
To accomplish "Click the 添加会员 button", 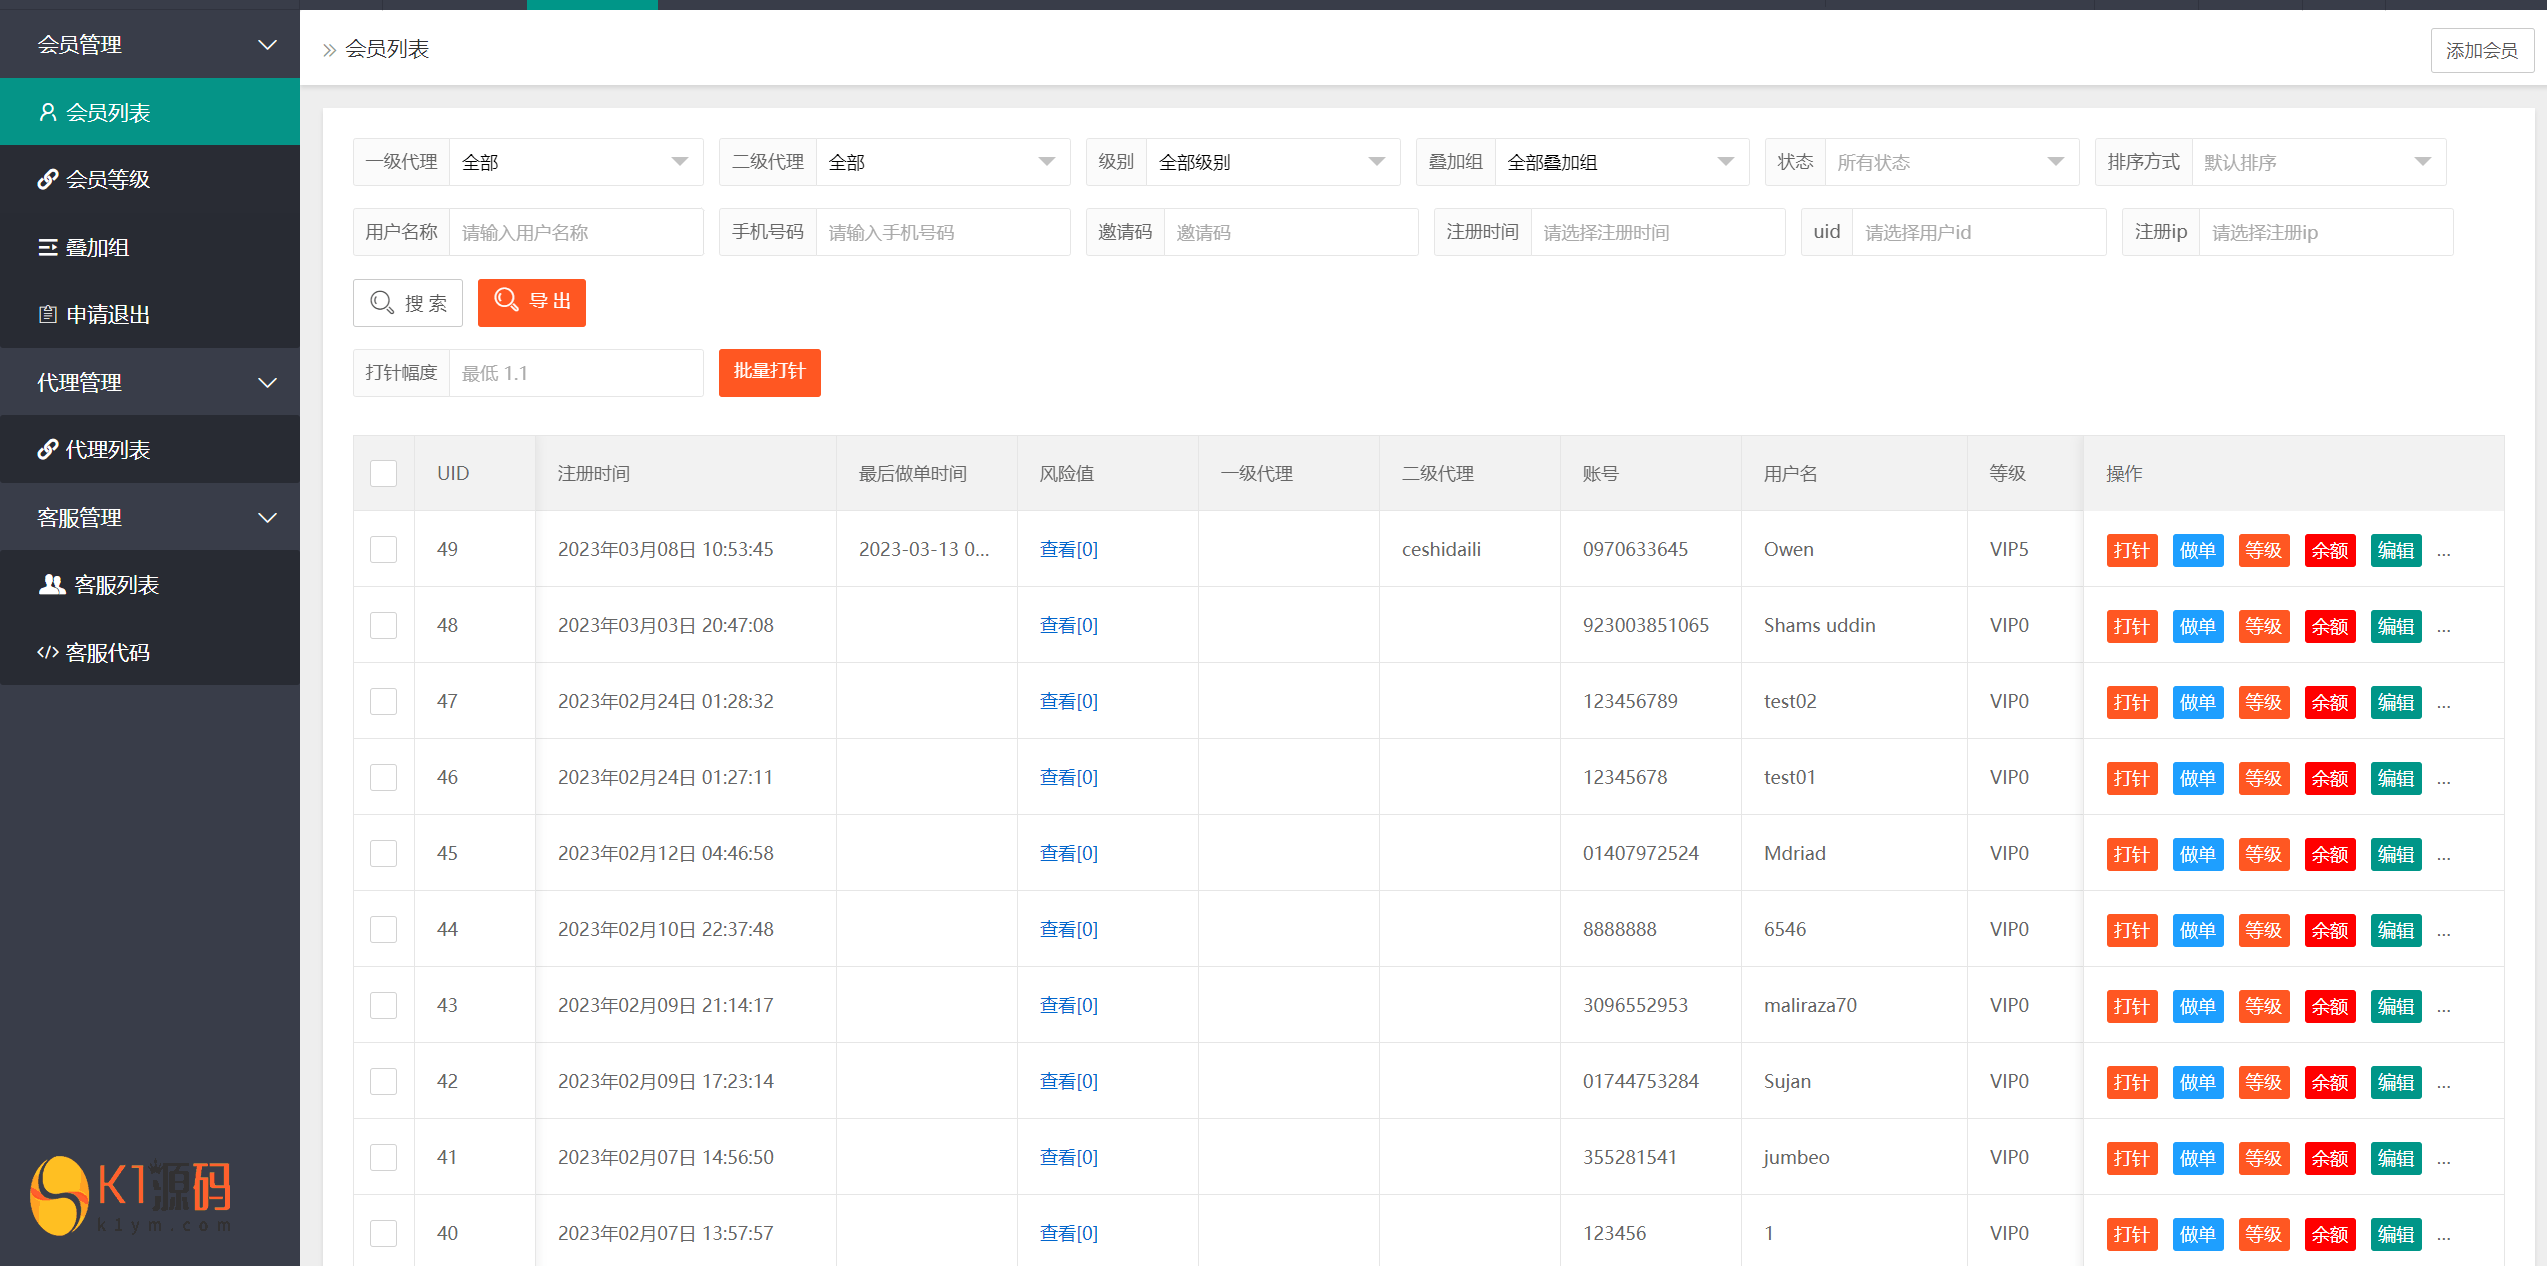I will pyautogui.click(x=2481, y=50).
